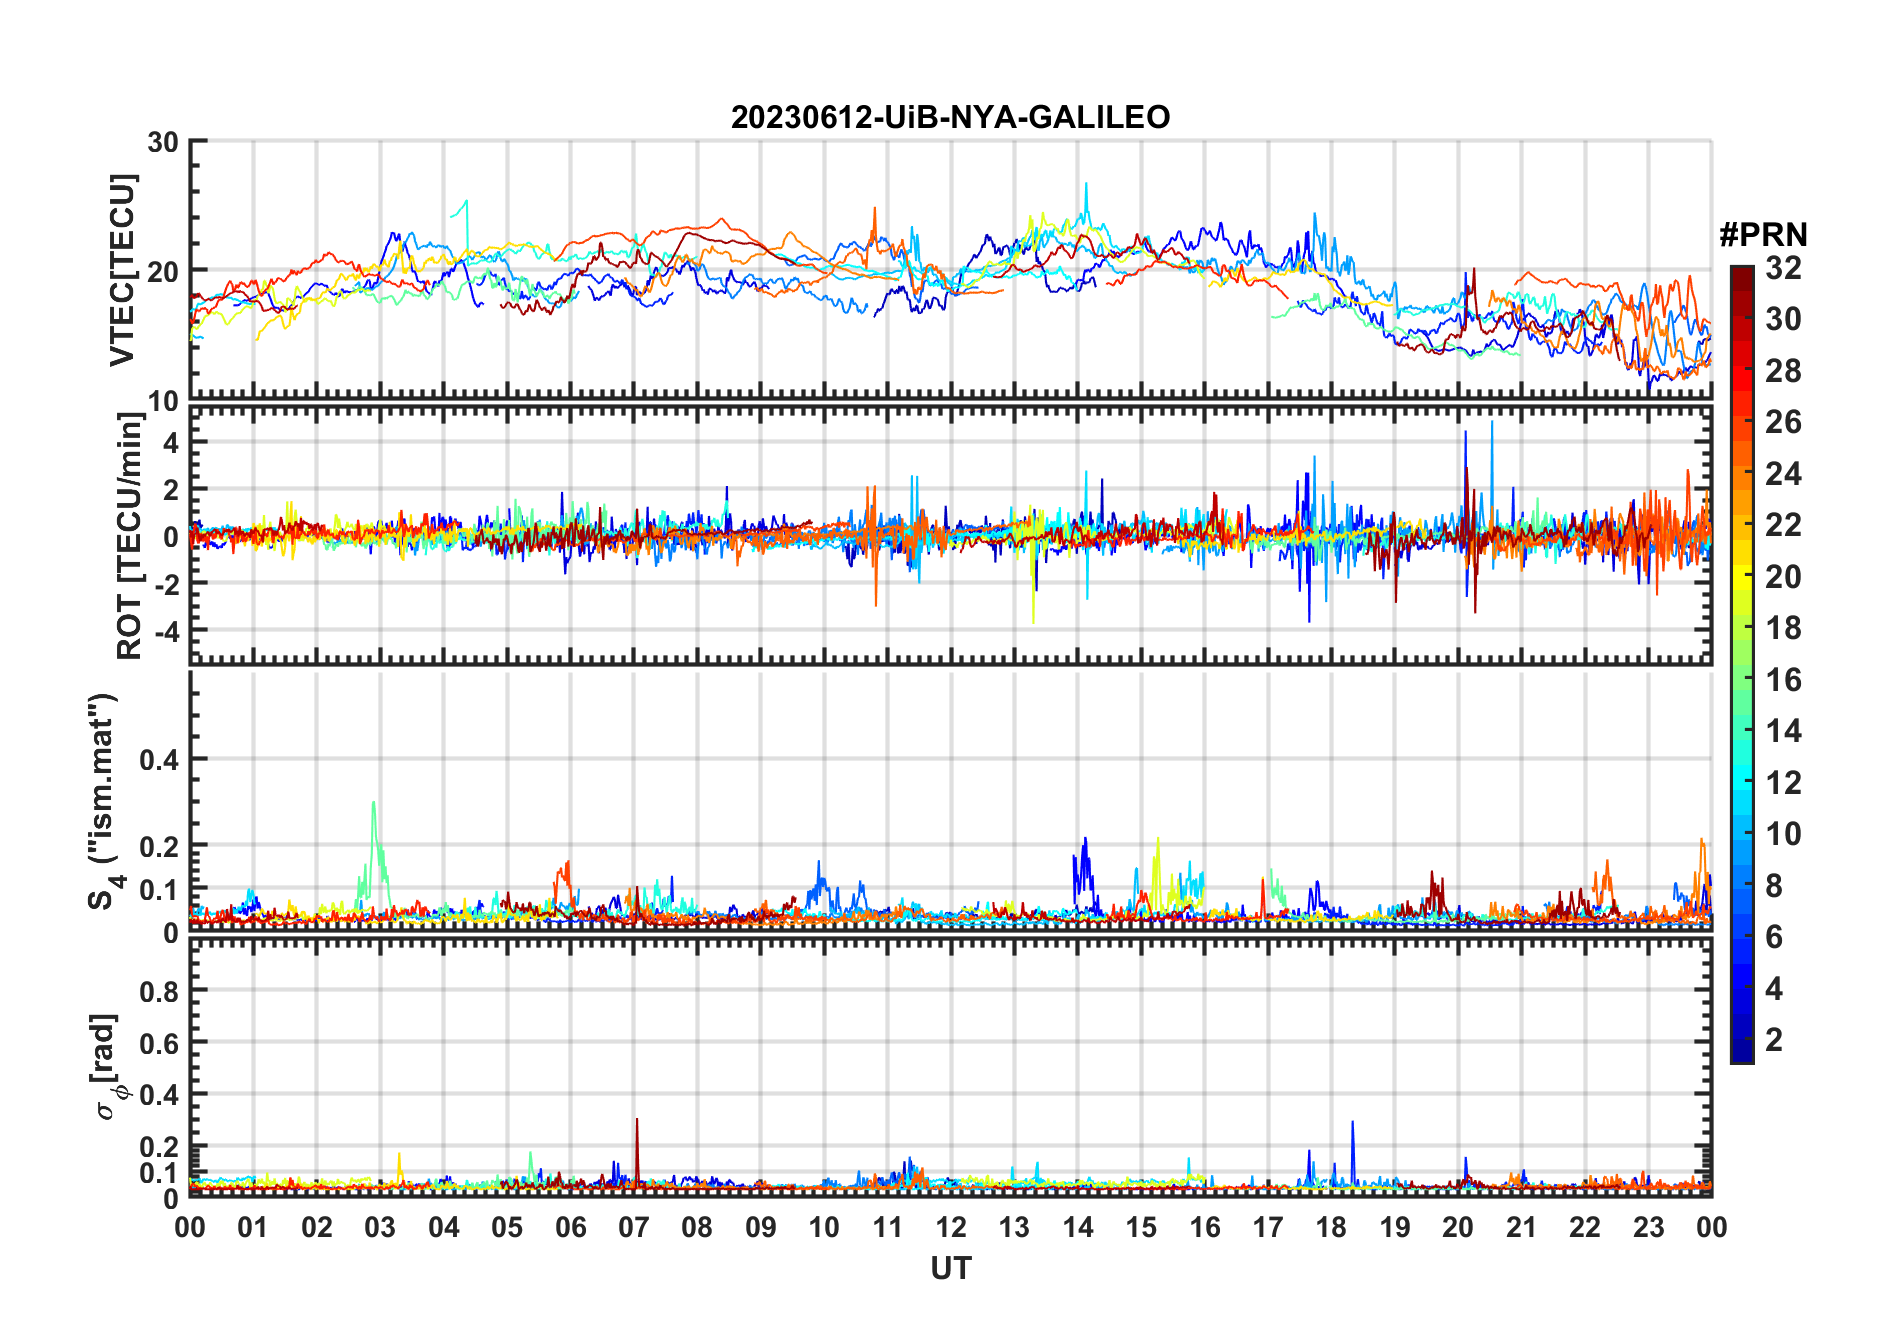Click the ROT axis tick -2
The image size is (1902, 1330).
tap(166, 584)
